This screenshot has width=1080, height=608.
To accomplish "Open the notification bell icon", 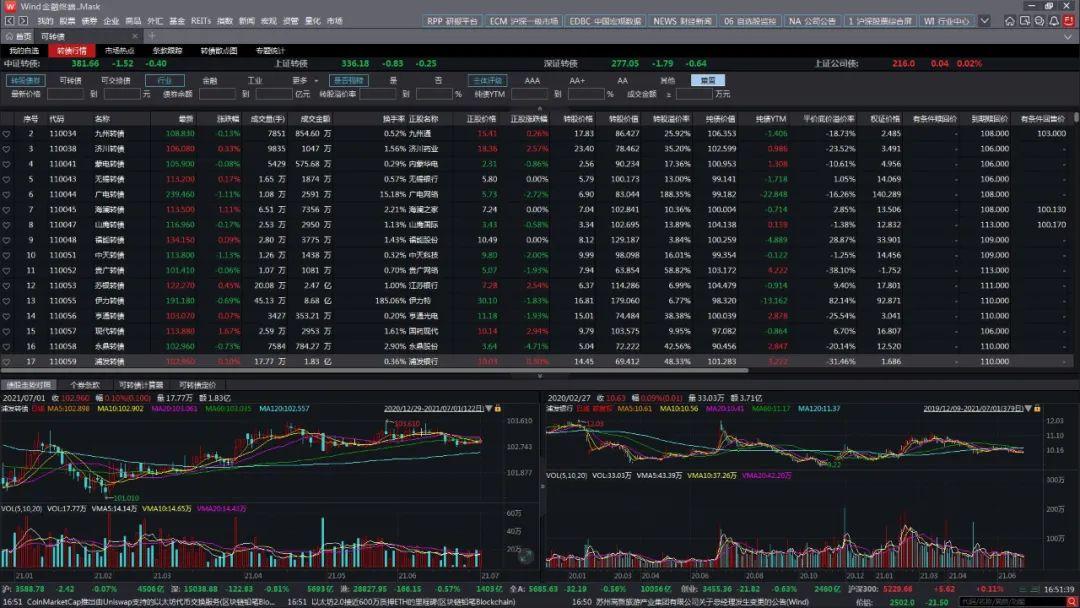I will pos(1054,21).
